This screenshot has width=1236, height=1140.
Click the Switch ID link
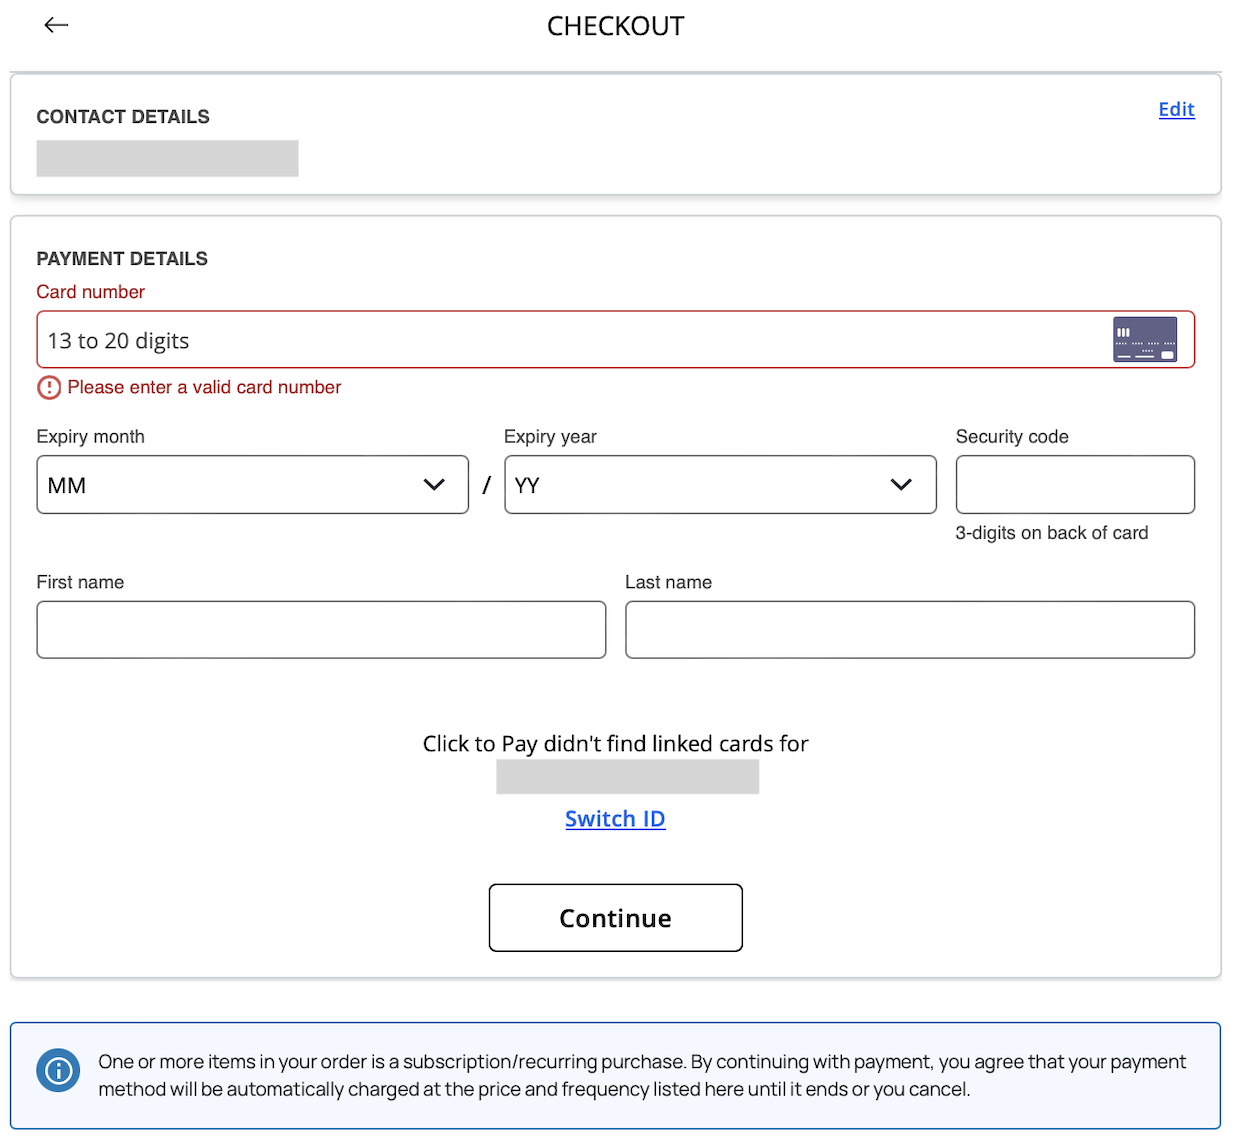615,819
